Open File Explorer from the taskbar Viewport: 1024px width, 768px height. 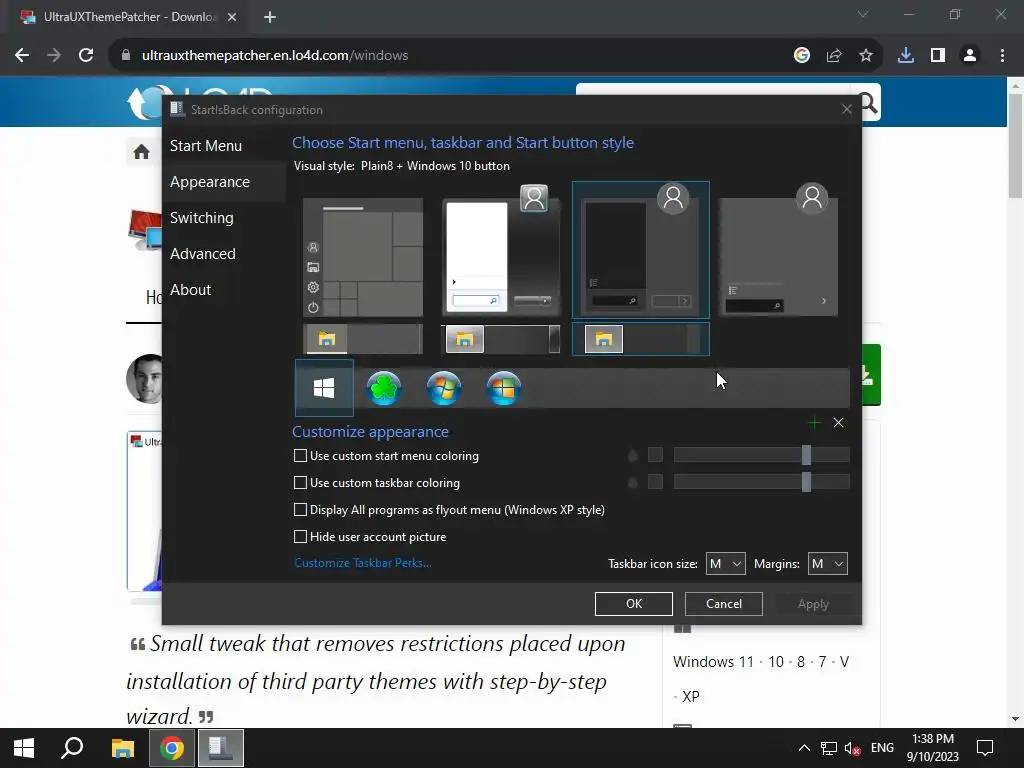[x=122, y=748]
